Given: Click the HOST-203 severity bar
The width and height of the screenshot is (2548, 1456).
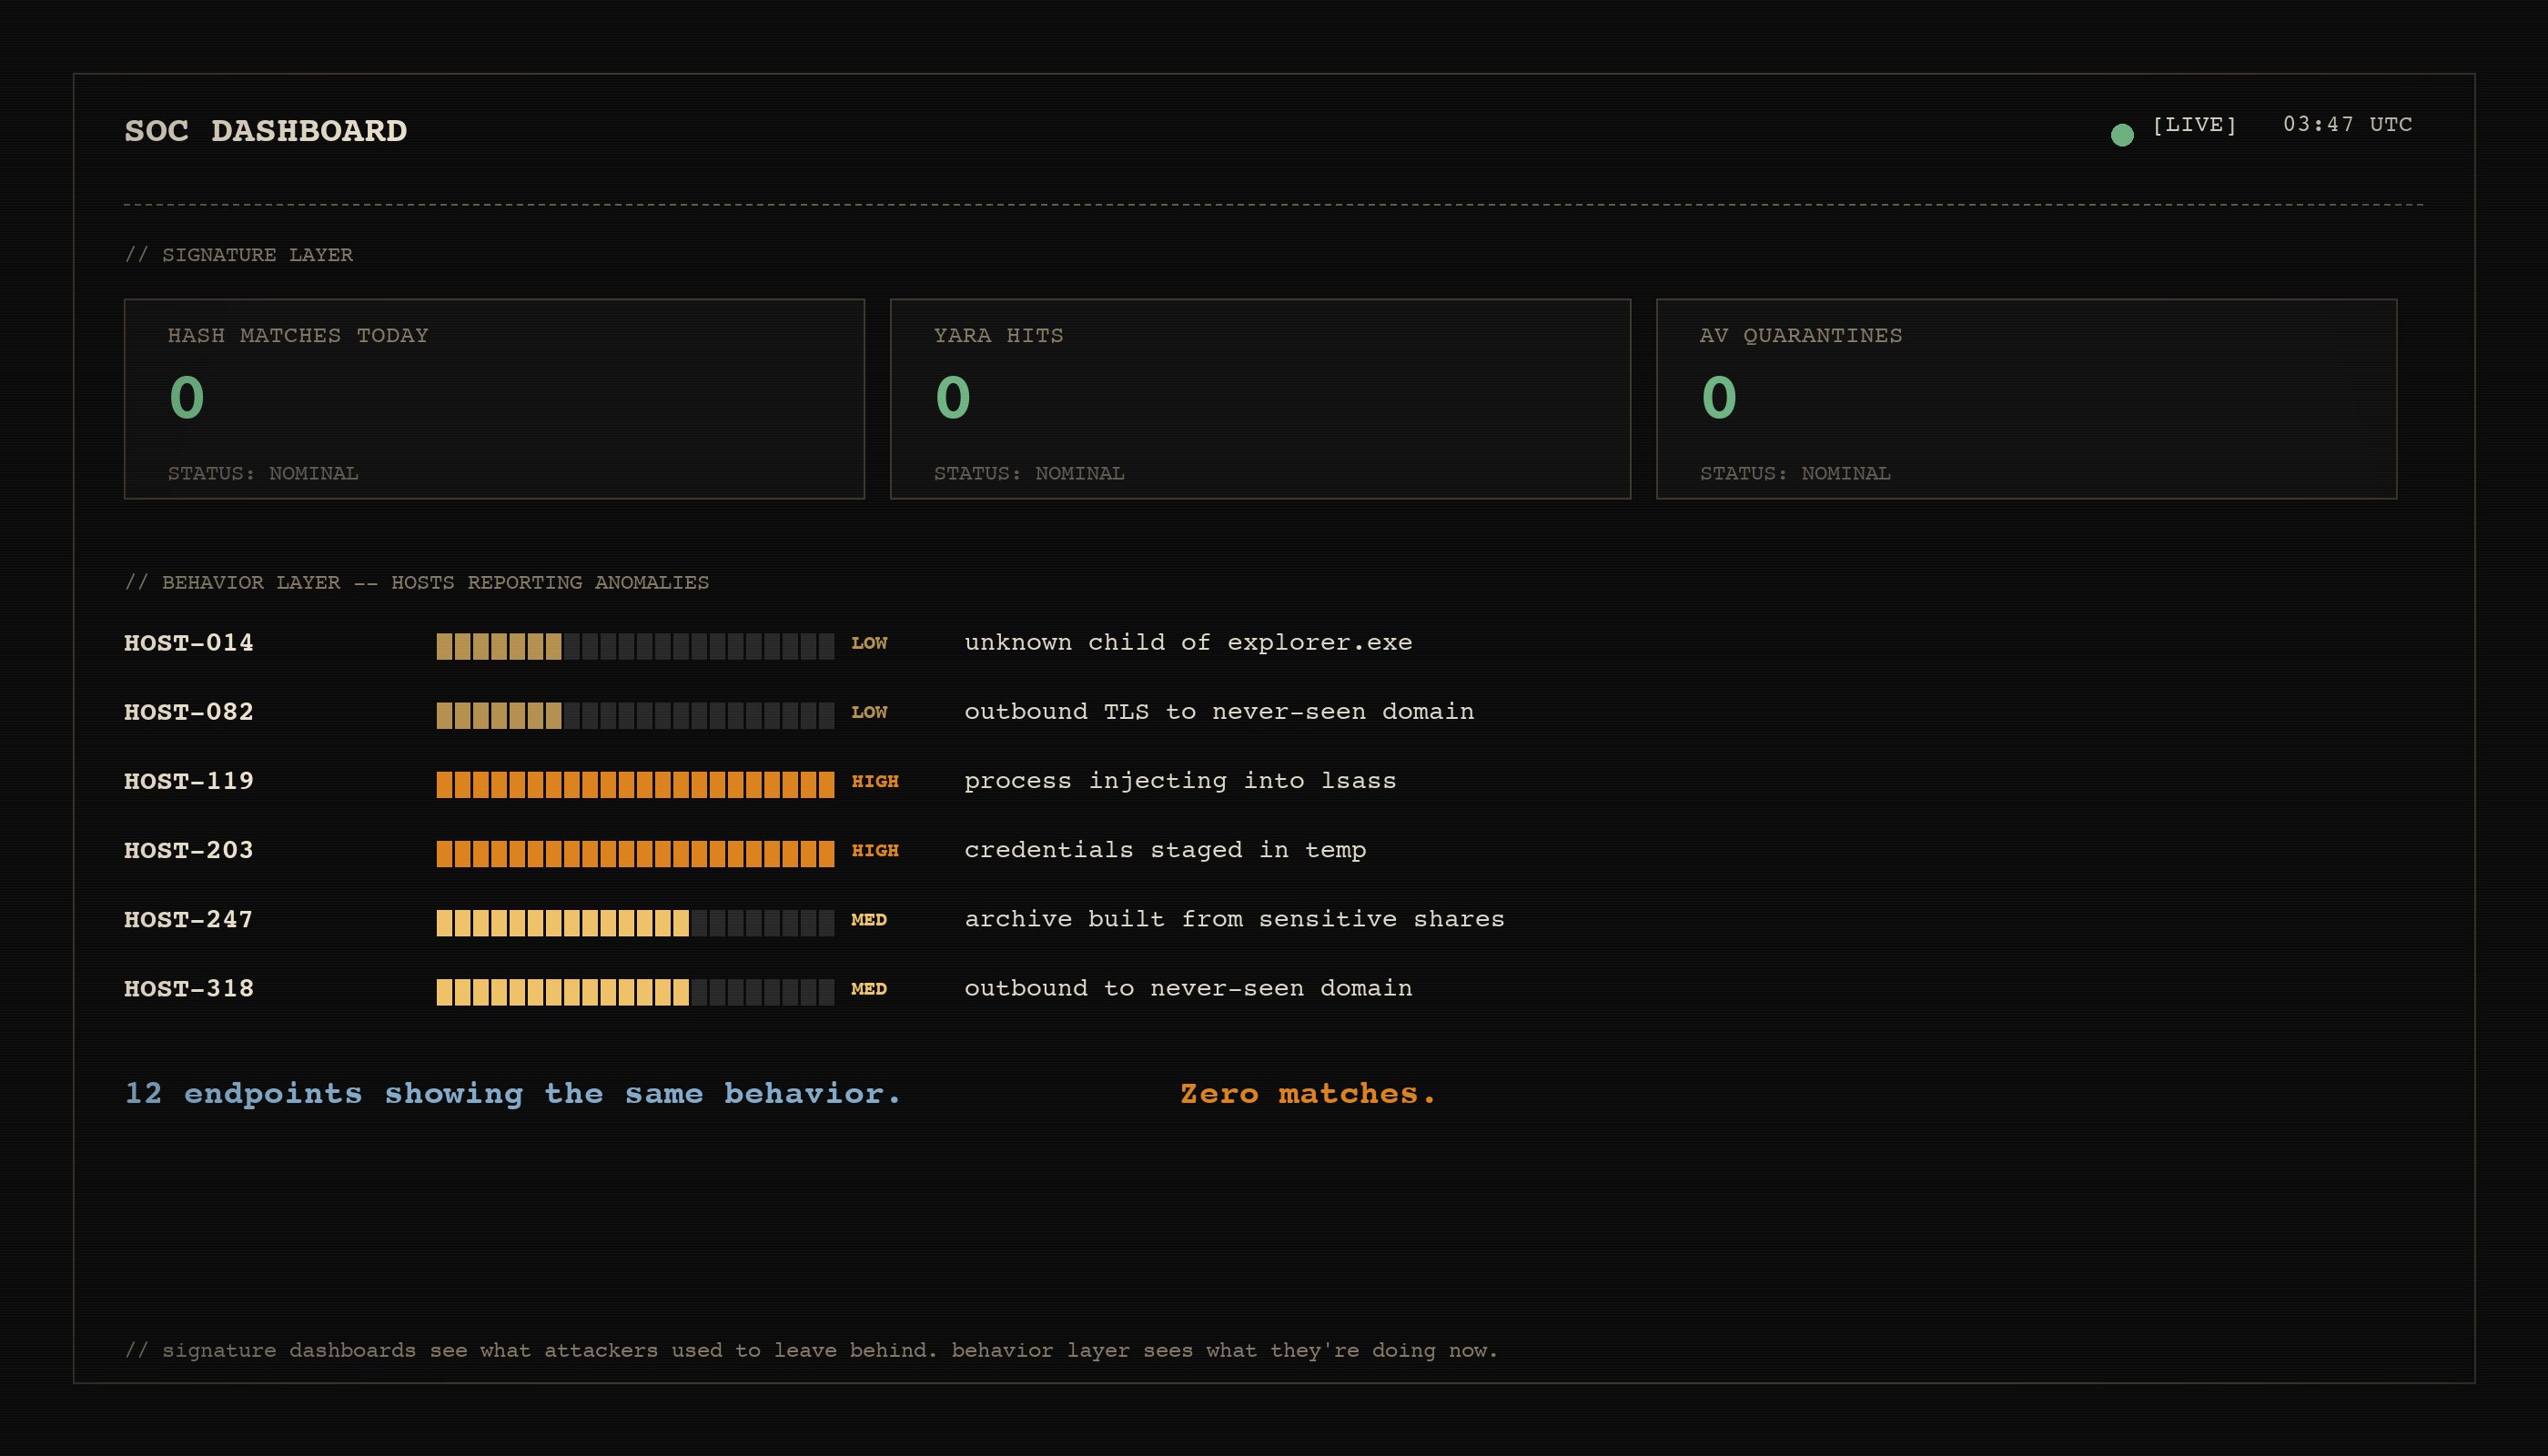Looking at the screenshot, I should [635, 853].
